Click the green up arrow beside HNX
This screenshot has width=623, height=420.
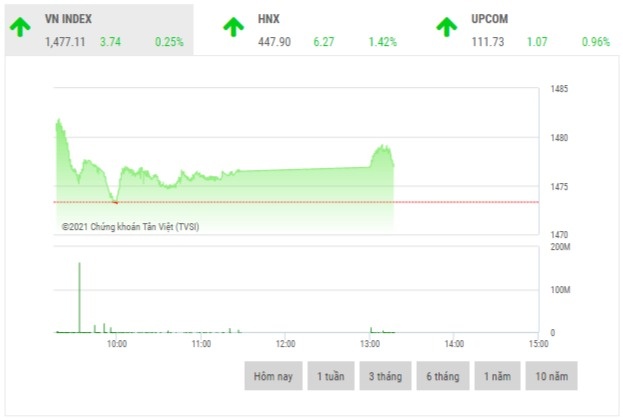click(233, 28)
